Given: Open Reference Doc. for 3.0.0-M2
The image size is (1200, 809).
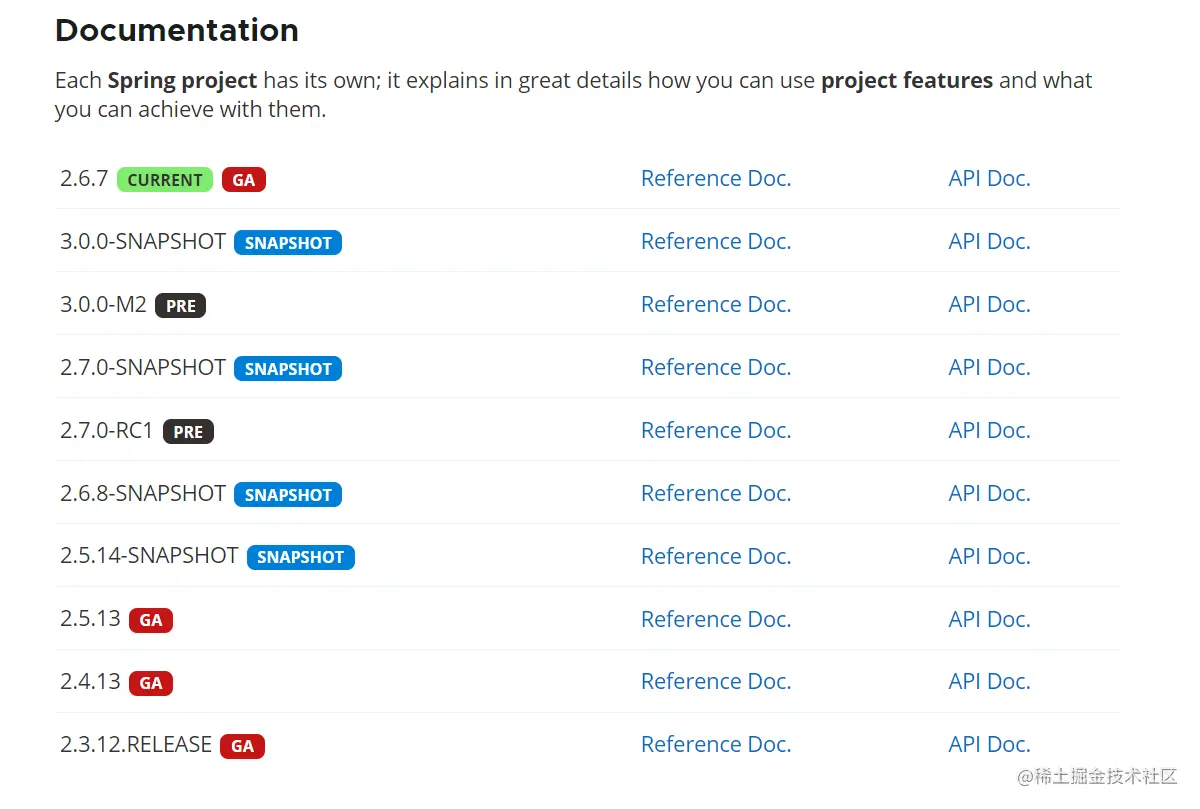Looking at the screenshot, I should (x=716, y=305).
